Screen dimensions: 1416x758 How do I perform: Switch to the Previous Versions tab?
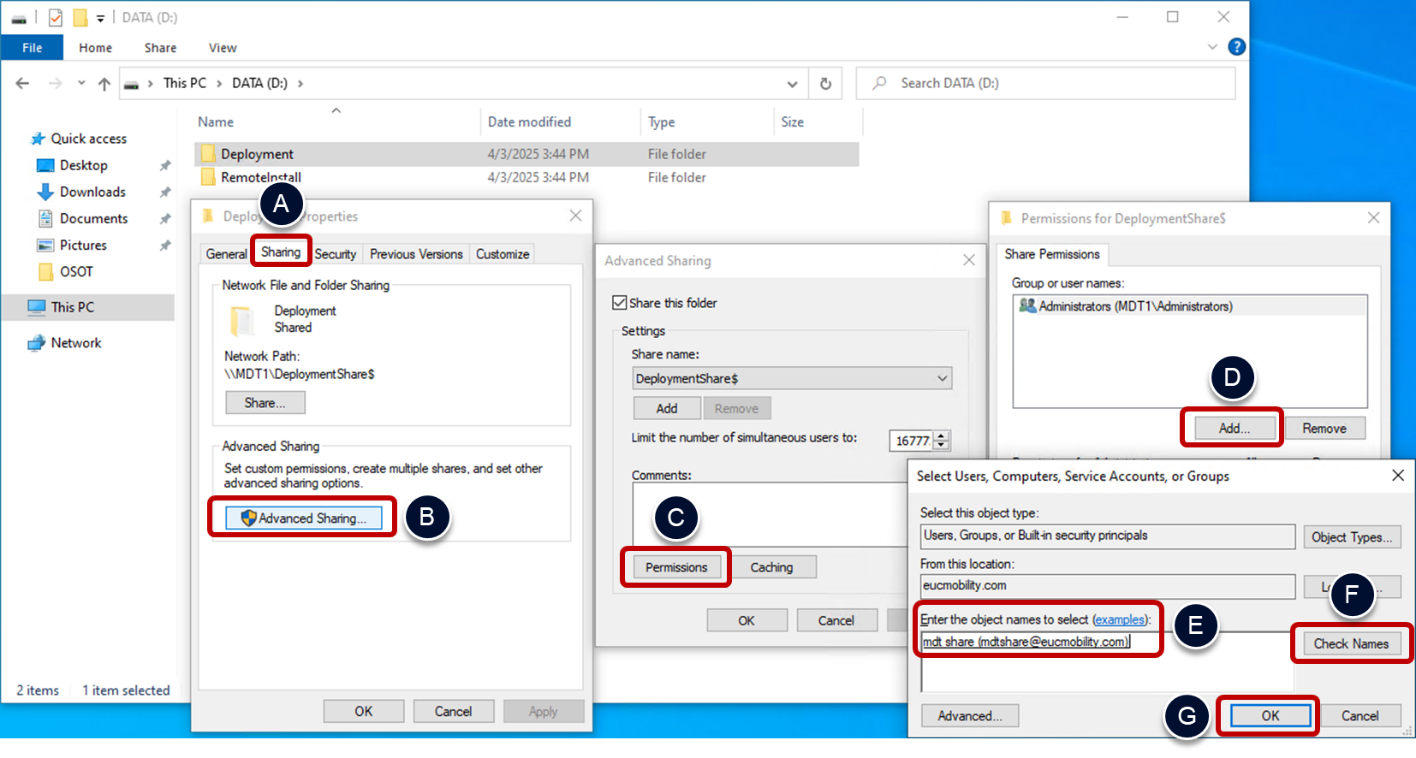pyautogui.click(x=416, y=253)
